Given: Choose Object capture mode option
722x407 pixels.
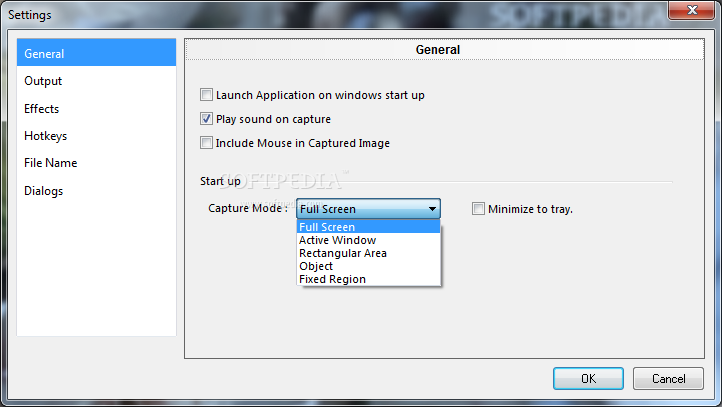Looking at the screenshot, I should (368, 266).
